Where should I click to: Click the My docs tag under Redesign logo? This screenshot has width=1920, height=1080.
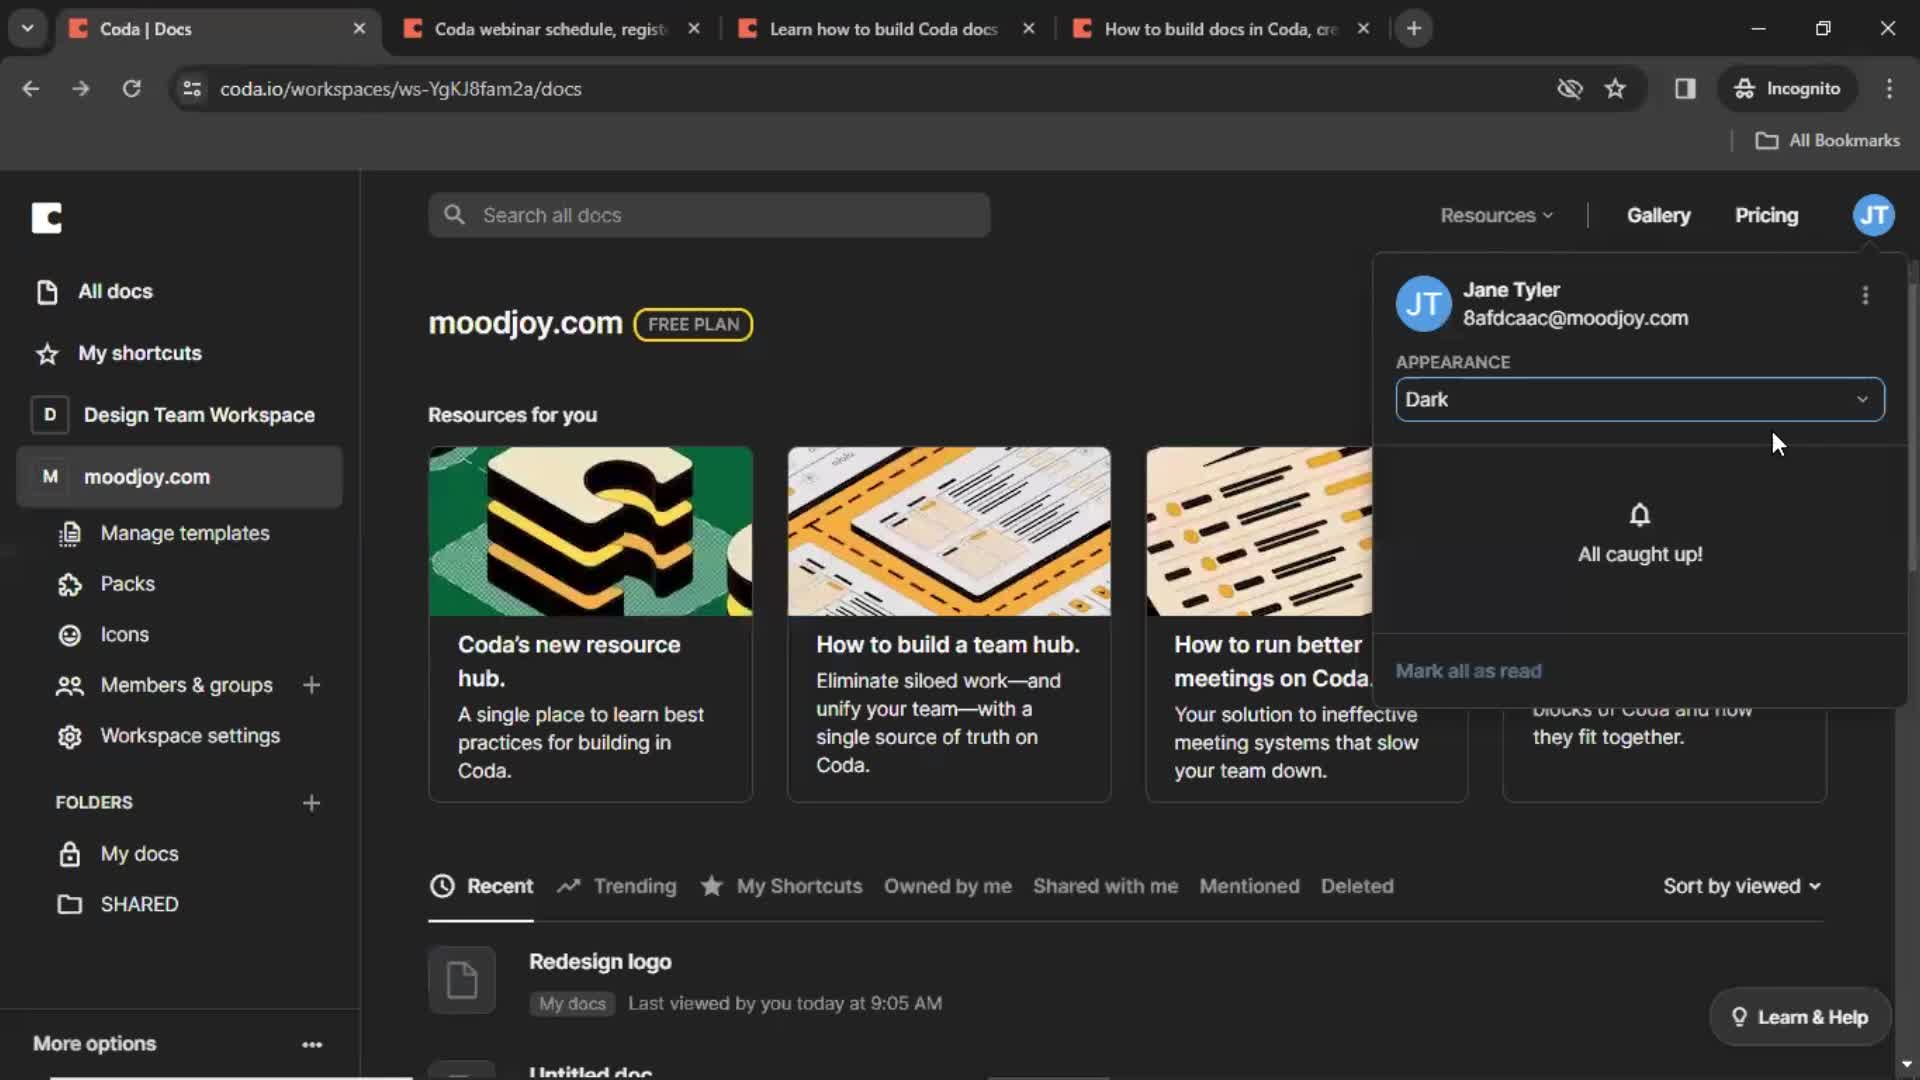point(572,1004)
